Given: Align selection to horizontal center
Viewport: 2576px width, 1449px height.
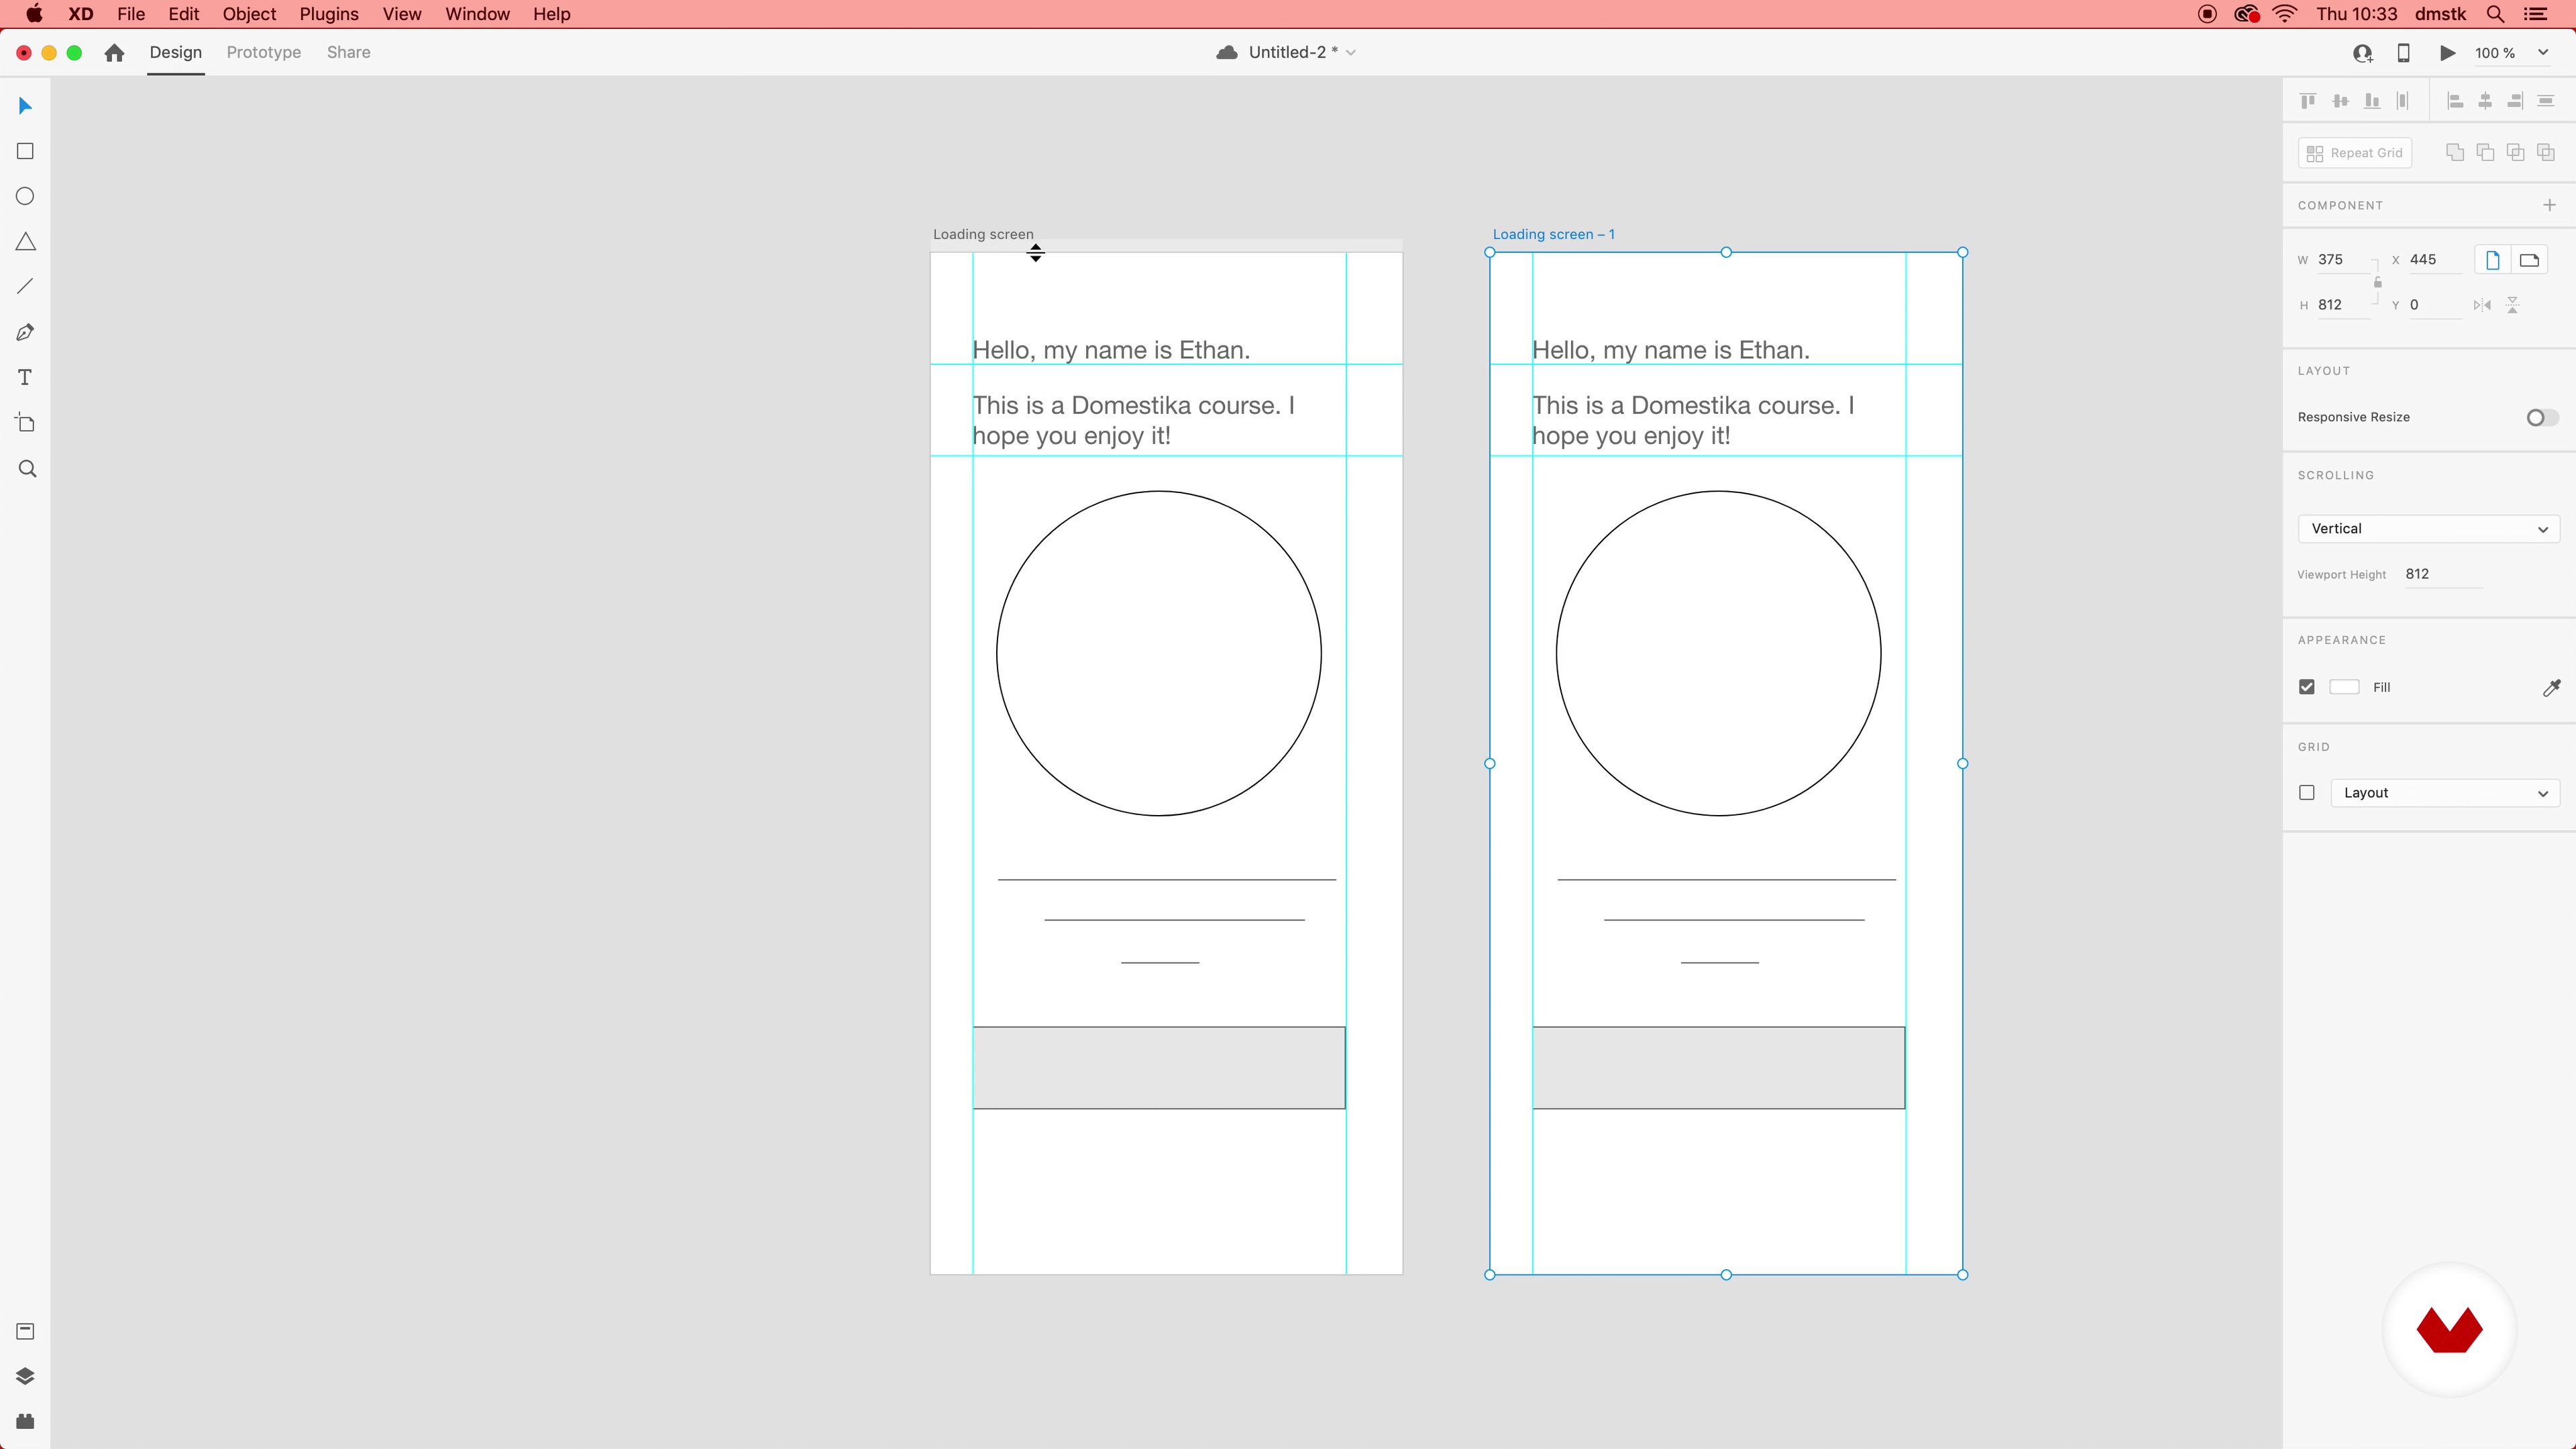Looking at the screenshot, I should point(2485,101).
